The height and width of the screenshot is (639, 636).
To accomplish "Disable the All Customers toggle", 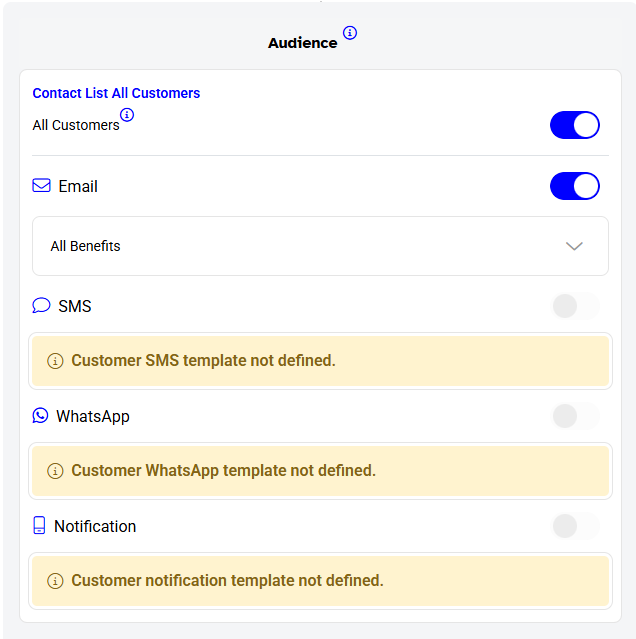I will pos(575,125).
